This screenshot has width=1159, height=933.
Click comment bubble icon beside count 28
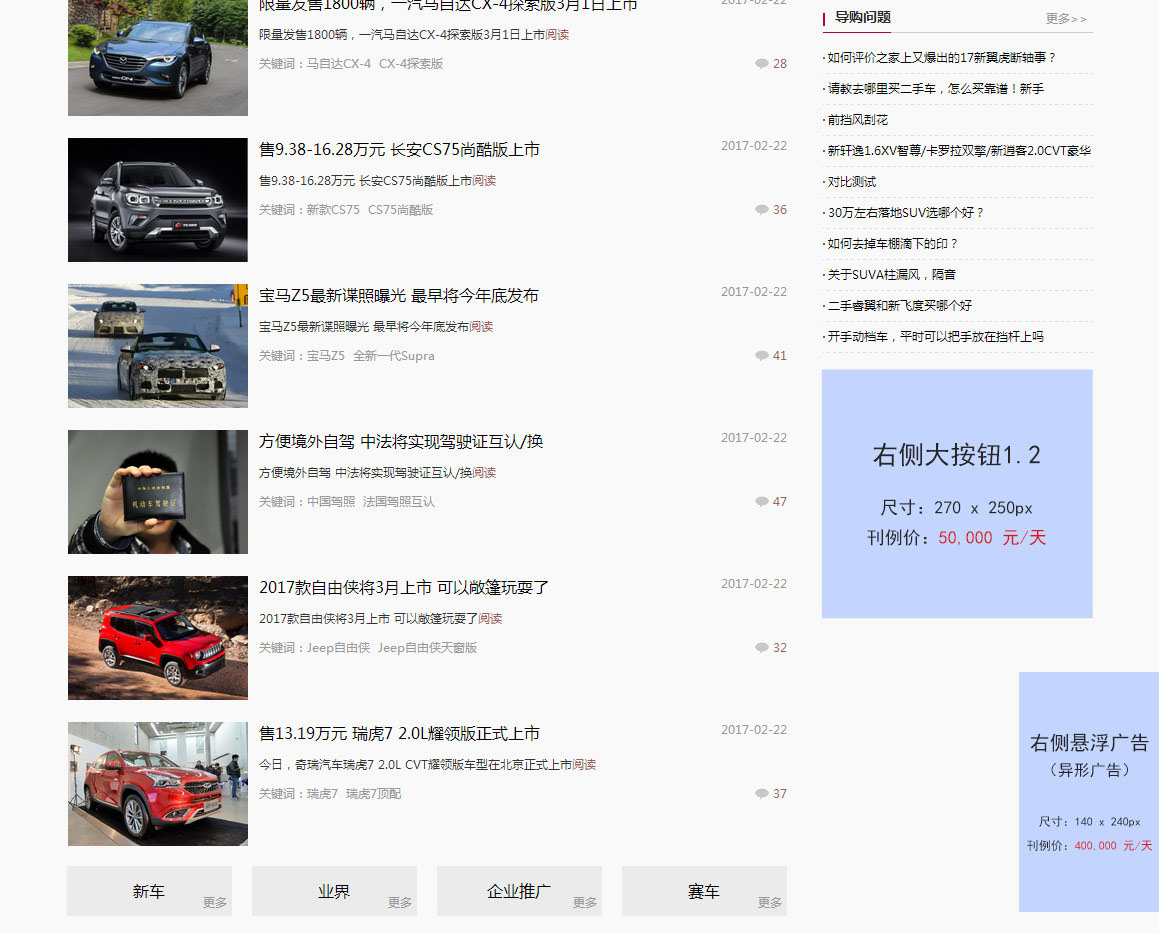[761, 64]
